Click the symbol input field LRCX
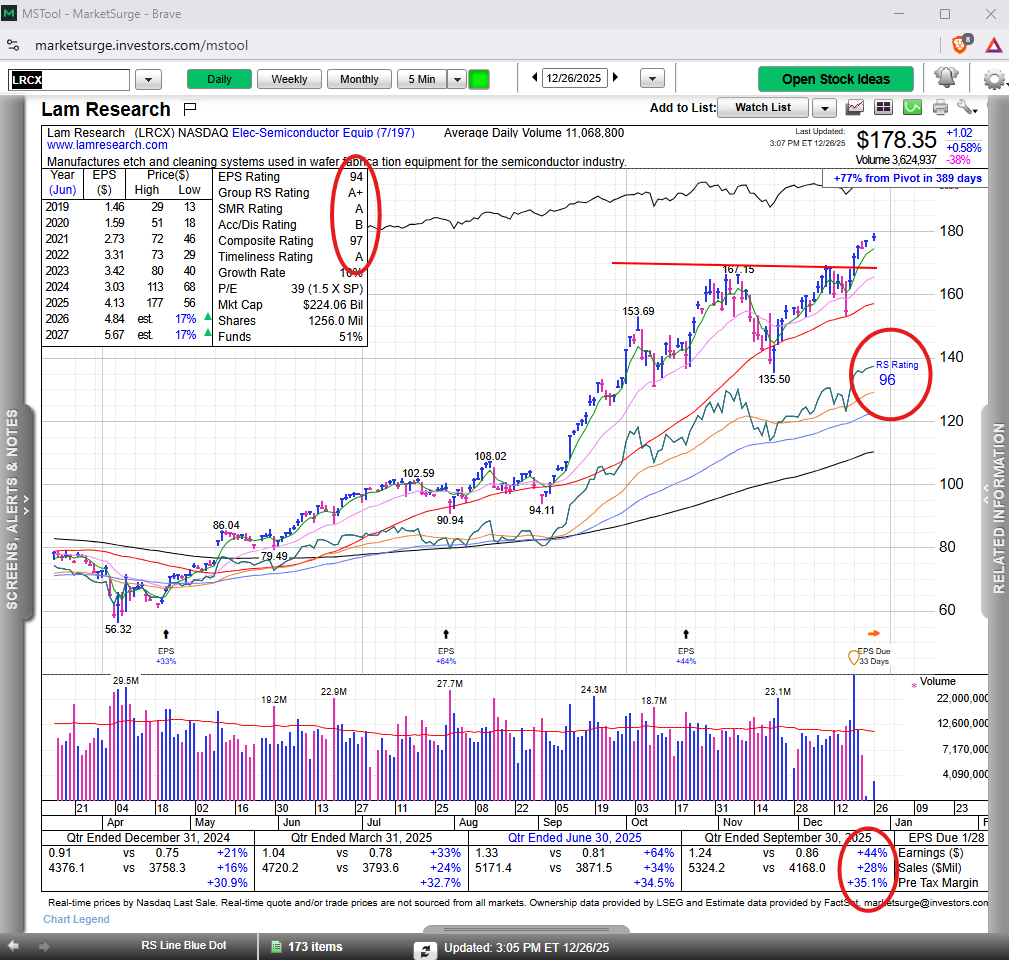The width and height of the screenshot is (1009, 960). [69, 80]
